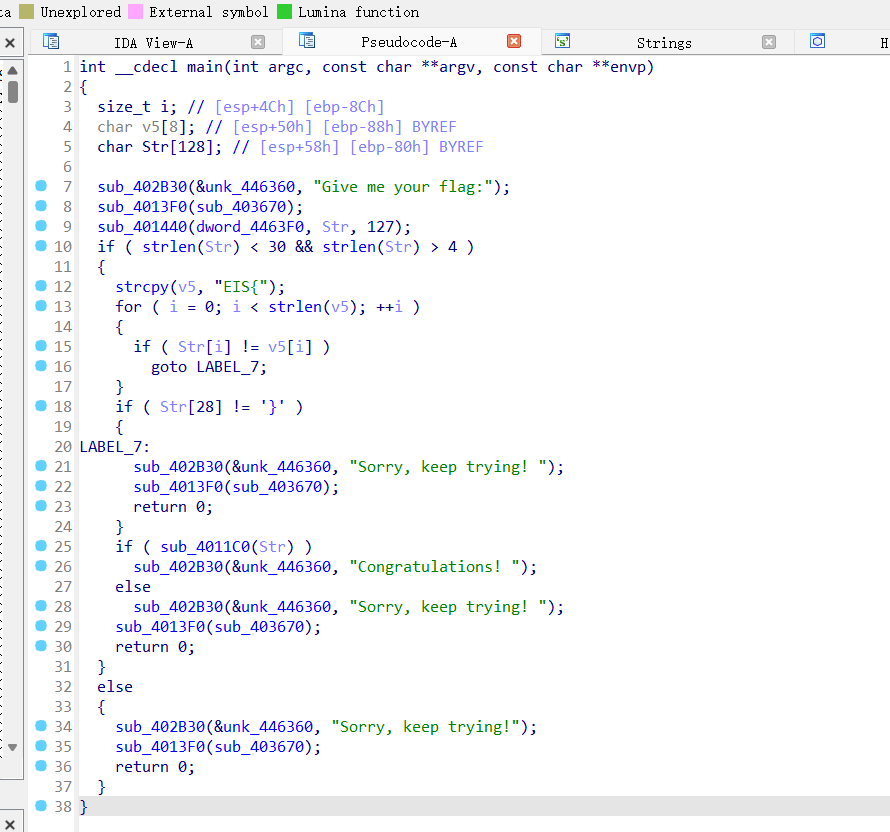Image resolution: width=890 pixels, height=832 pixels.
Task: Click the scrollbar down arrow in left panel
Action: point(12,747)
